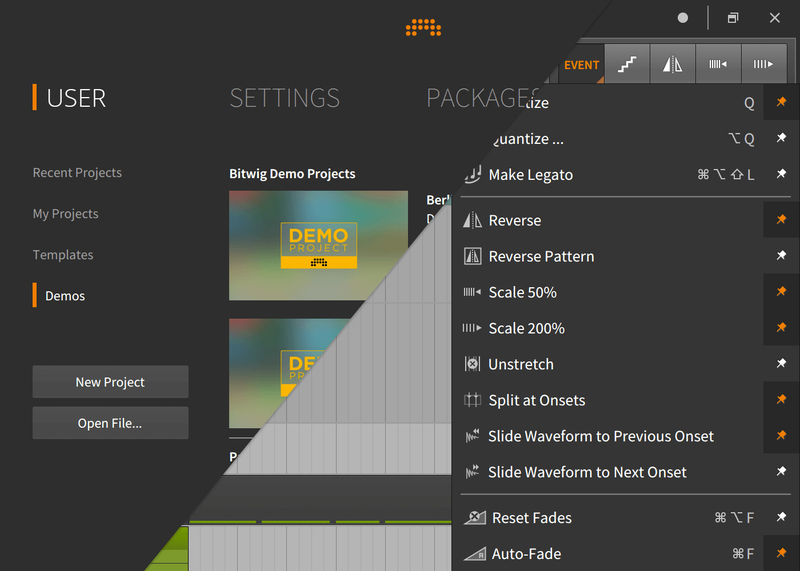Click the Scale 200% toolbar icon

(x=764, y=65)
